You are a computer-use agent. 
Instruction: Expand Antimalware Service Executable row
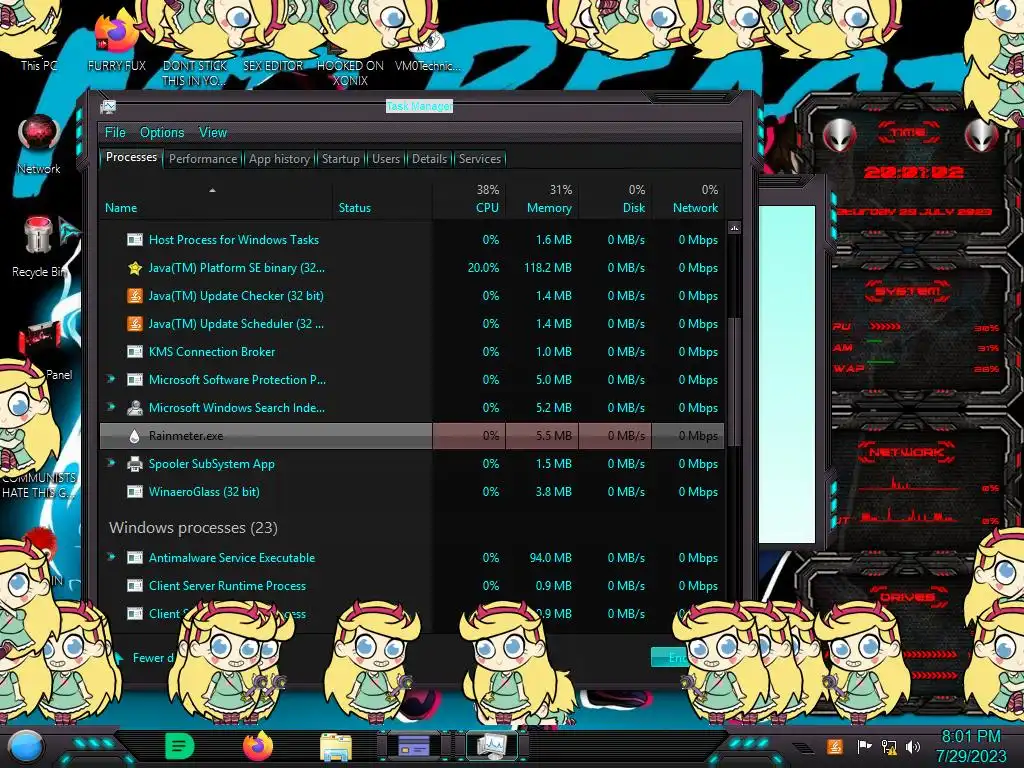(111, 557)
